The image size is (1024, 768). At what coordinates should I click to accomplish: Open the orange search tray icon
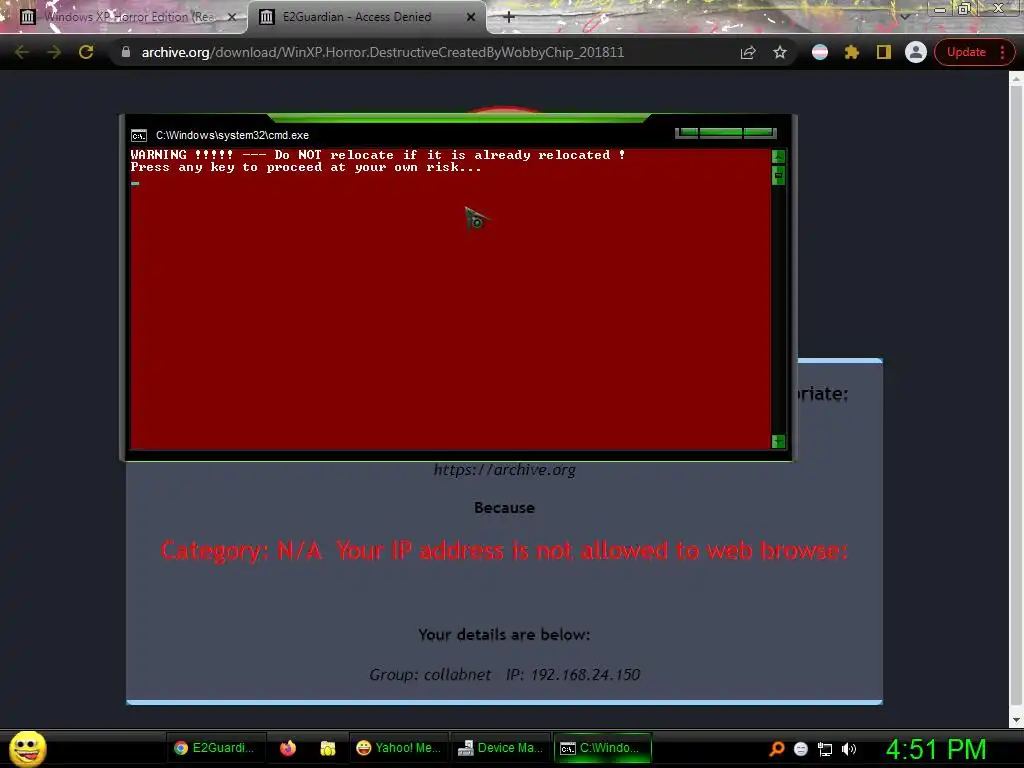coord(776,749)
